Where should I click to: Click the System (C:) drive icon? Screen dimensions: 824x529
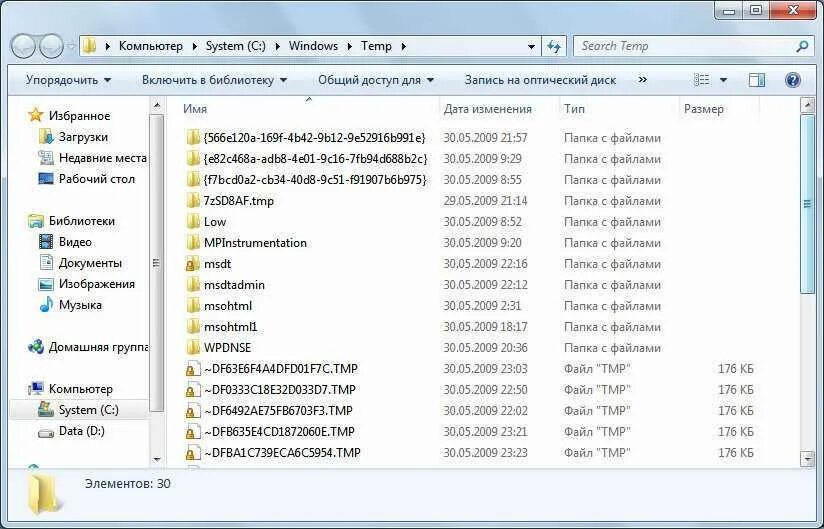click(46, 409)
